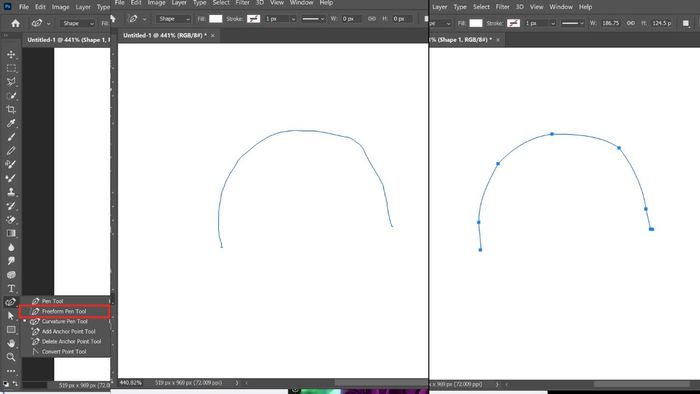700x394 pixels.
Task: Open tool preset arrow in left window
Action: (x=49, y=23)
